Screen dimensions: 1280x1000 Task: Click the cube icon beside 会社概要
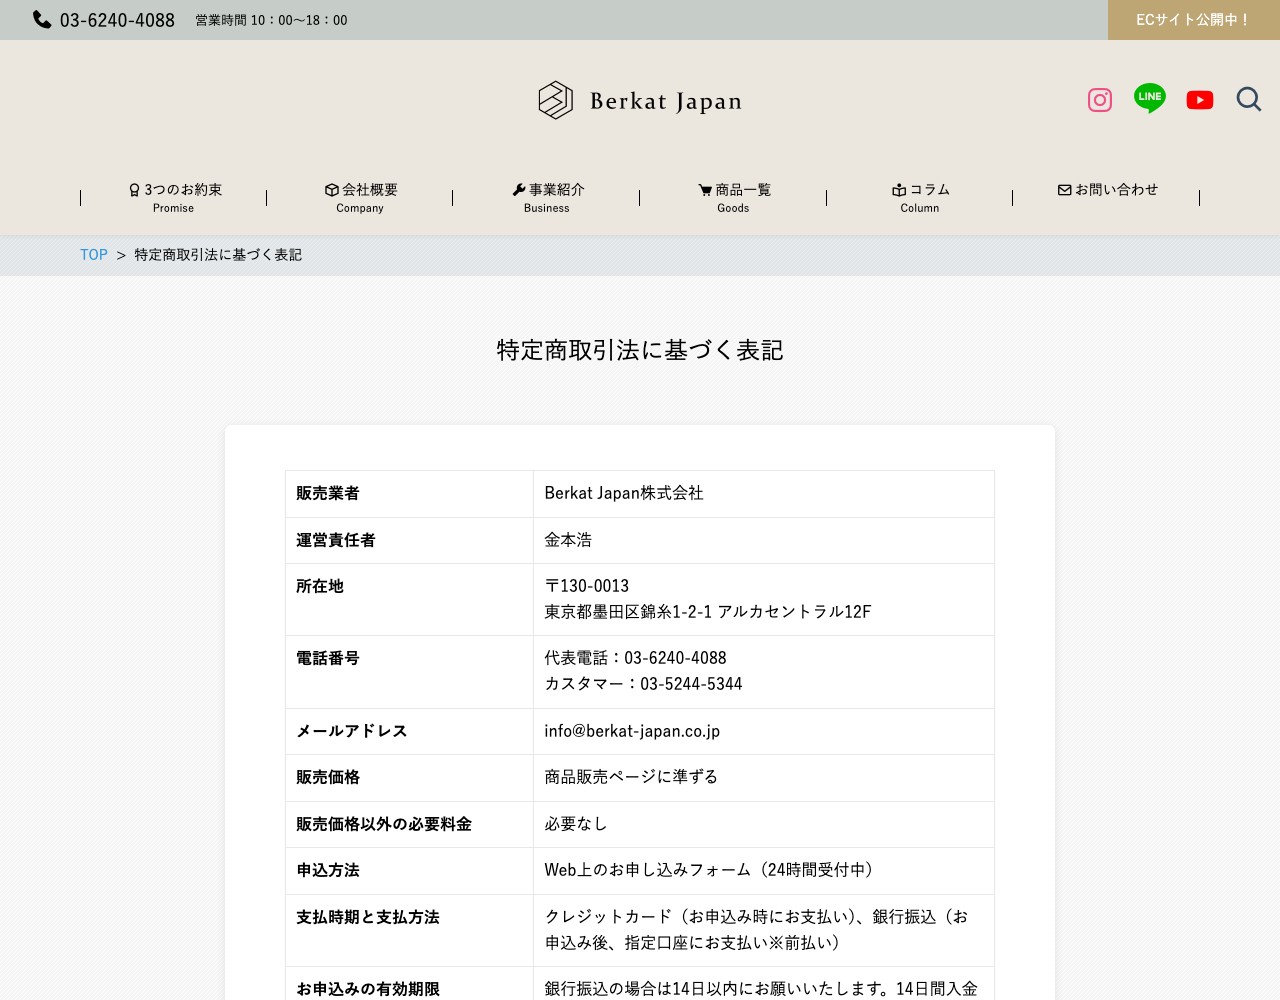(332, 190)
